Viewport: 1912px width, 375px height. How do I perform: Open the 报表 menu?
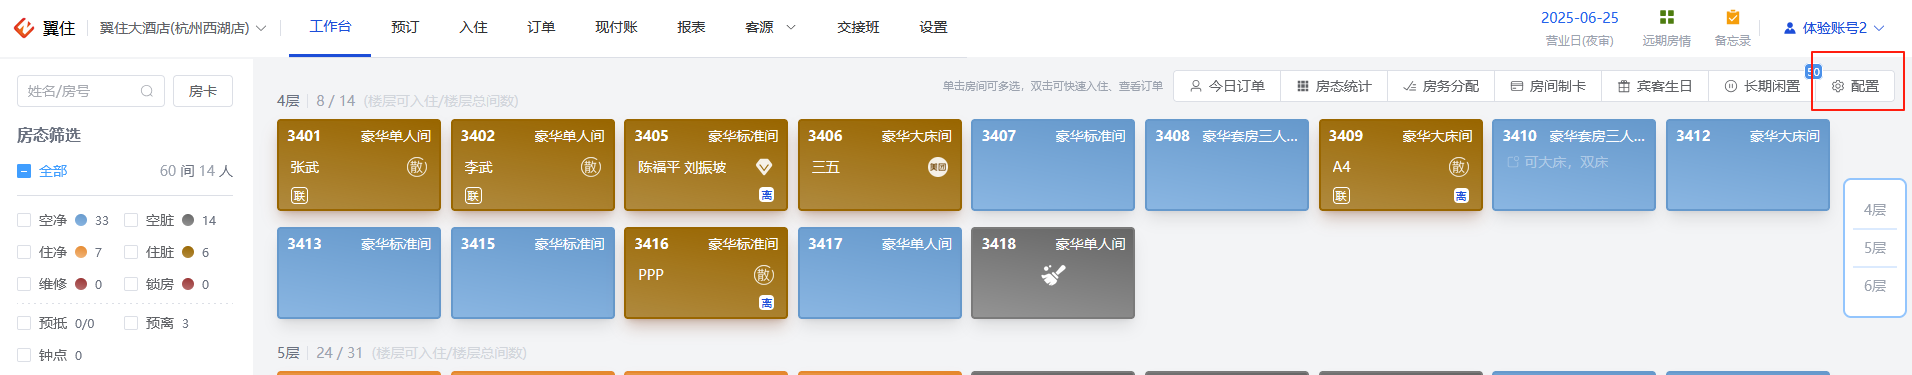tap(691, 27)
